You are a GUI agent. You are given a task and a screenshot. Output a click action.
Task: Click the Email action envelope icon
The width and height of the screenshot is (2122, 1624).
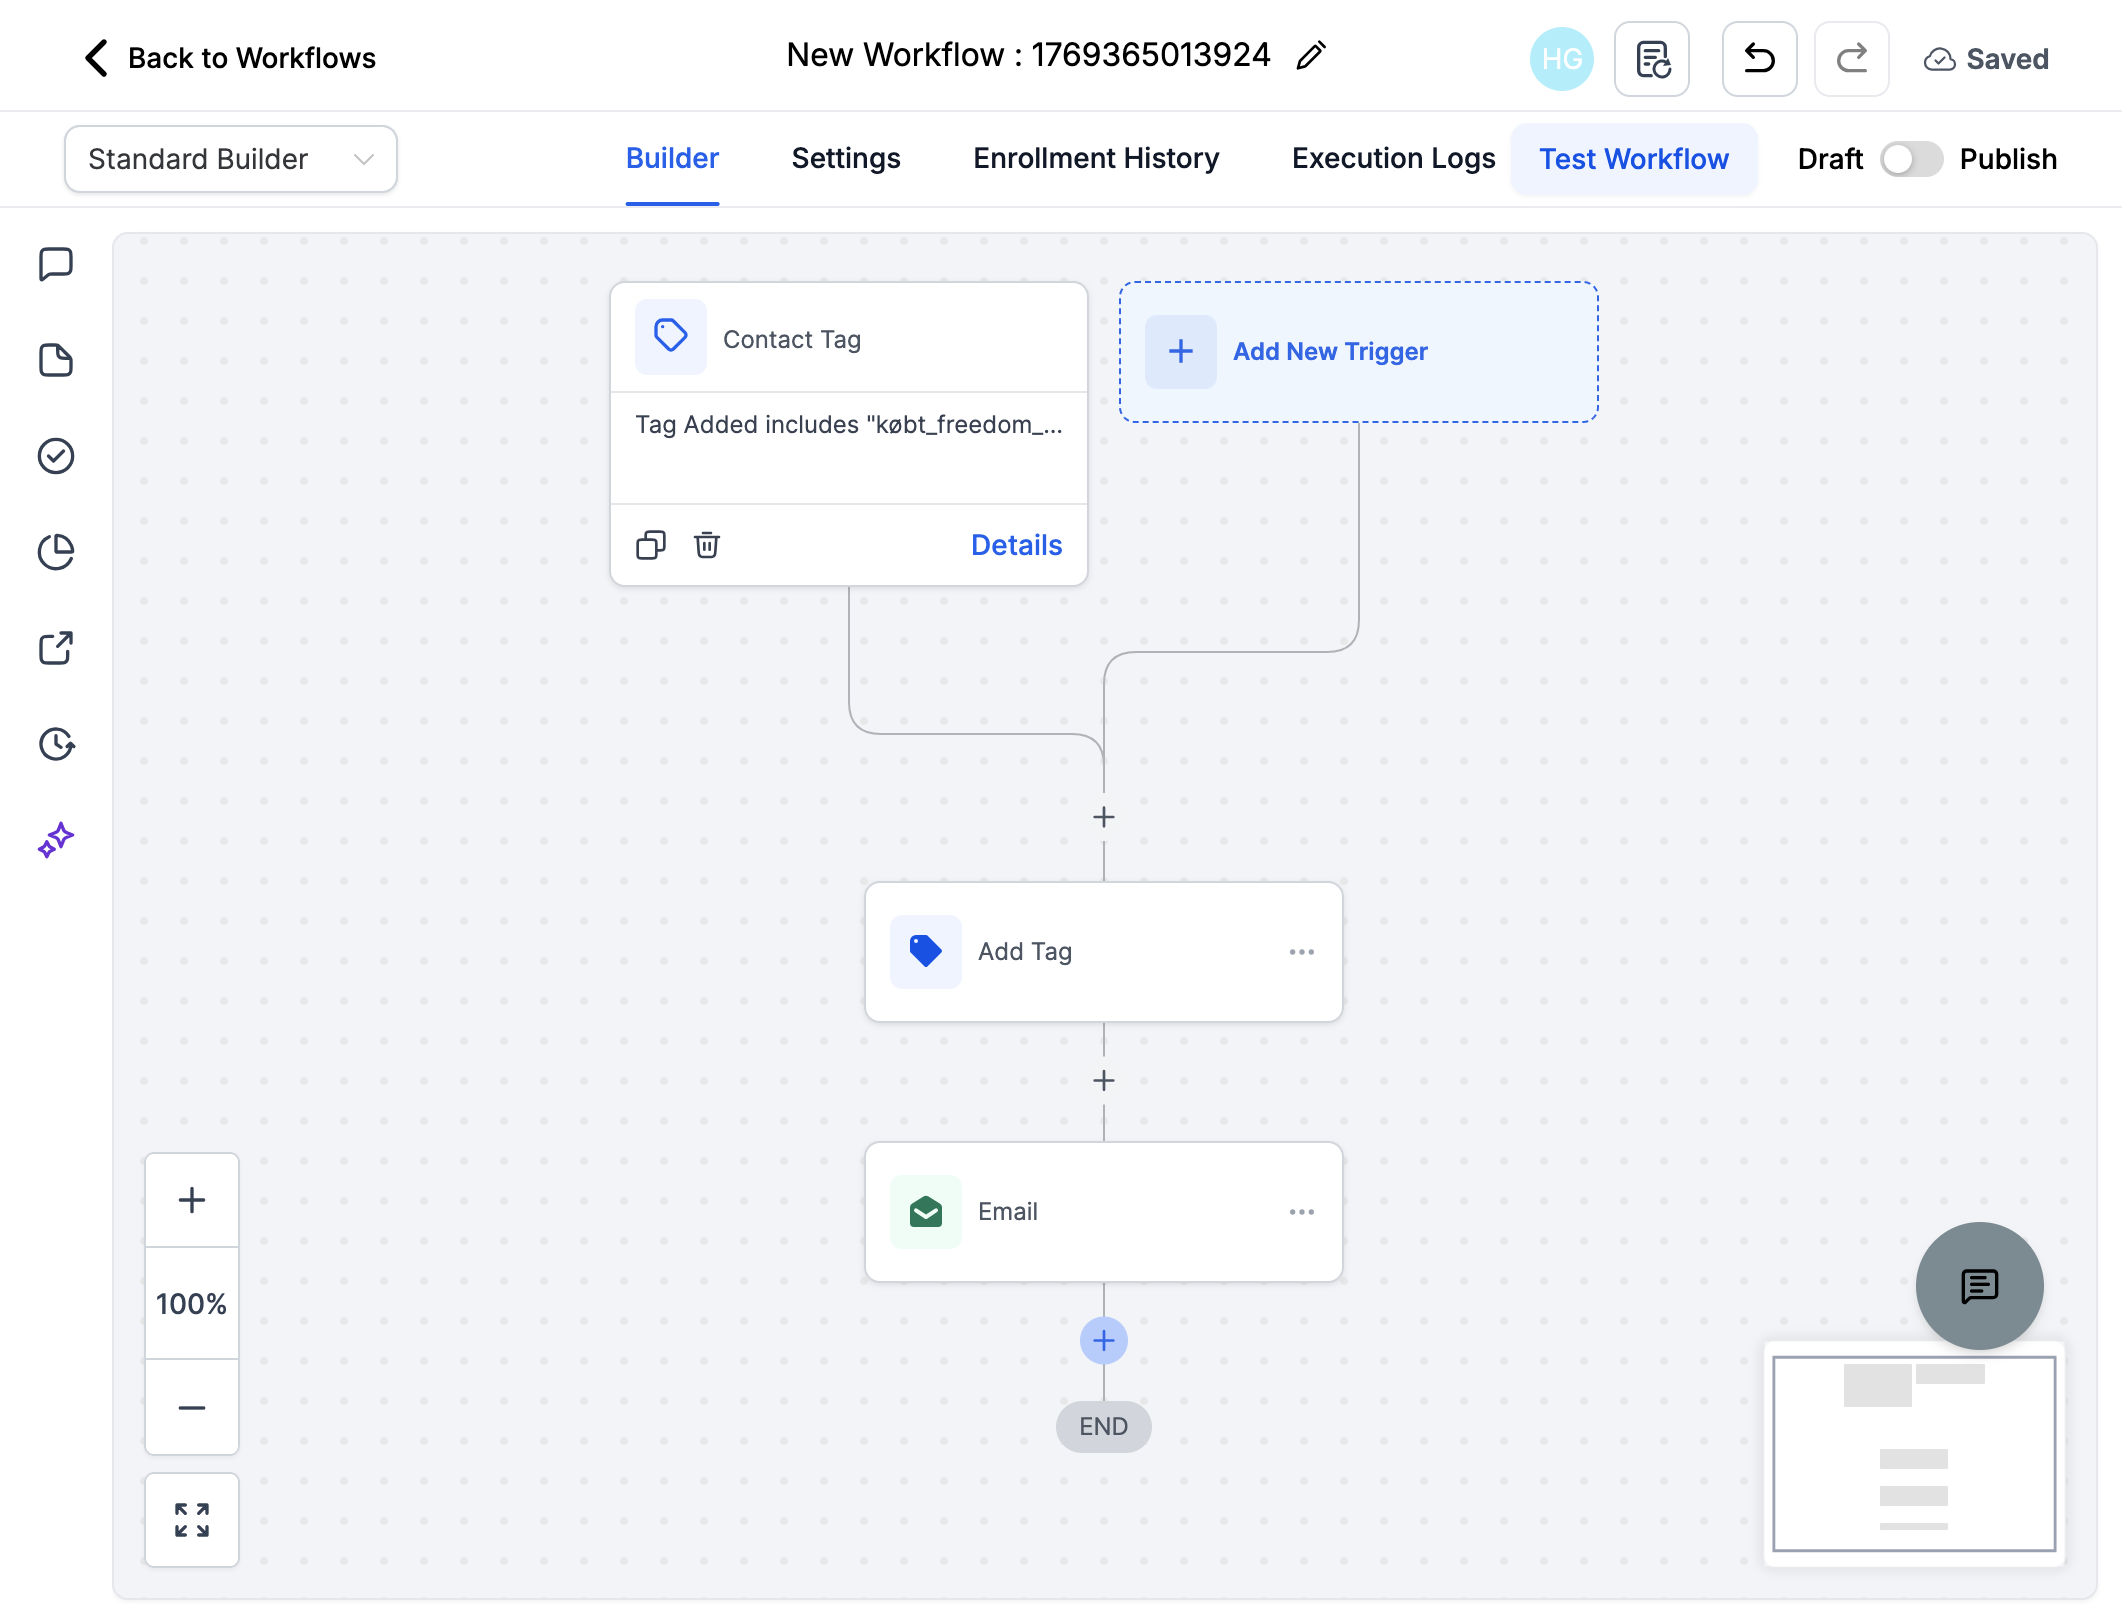(926, 1212)
